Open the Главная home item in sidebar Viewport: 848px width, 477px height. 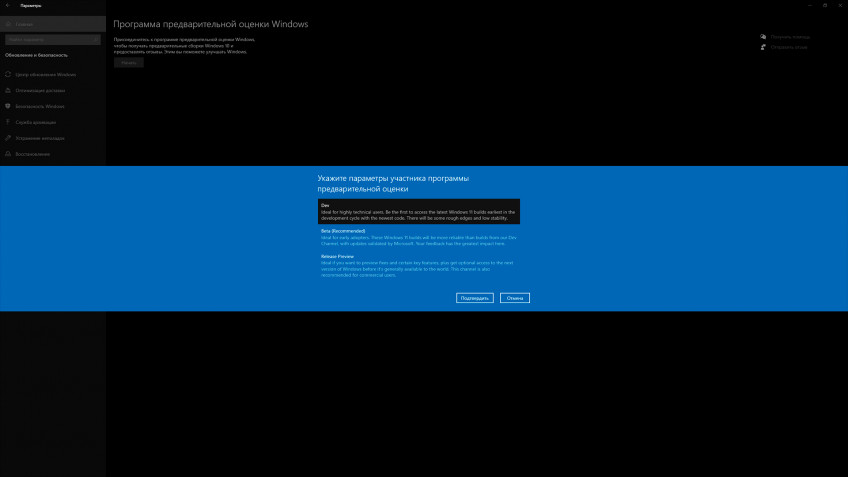(53, 24)
